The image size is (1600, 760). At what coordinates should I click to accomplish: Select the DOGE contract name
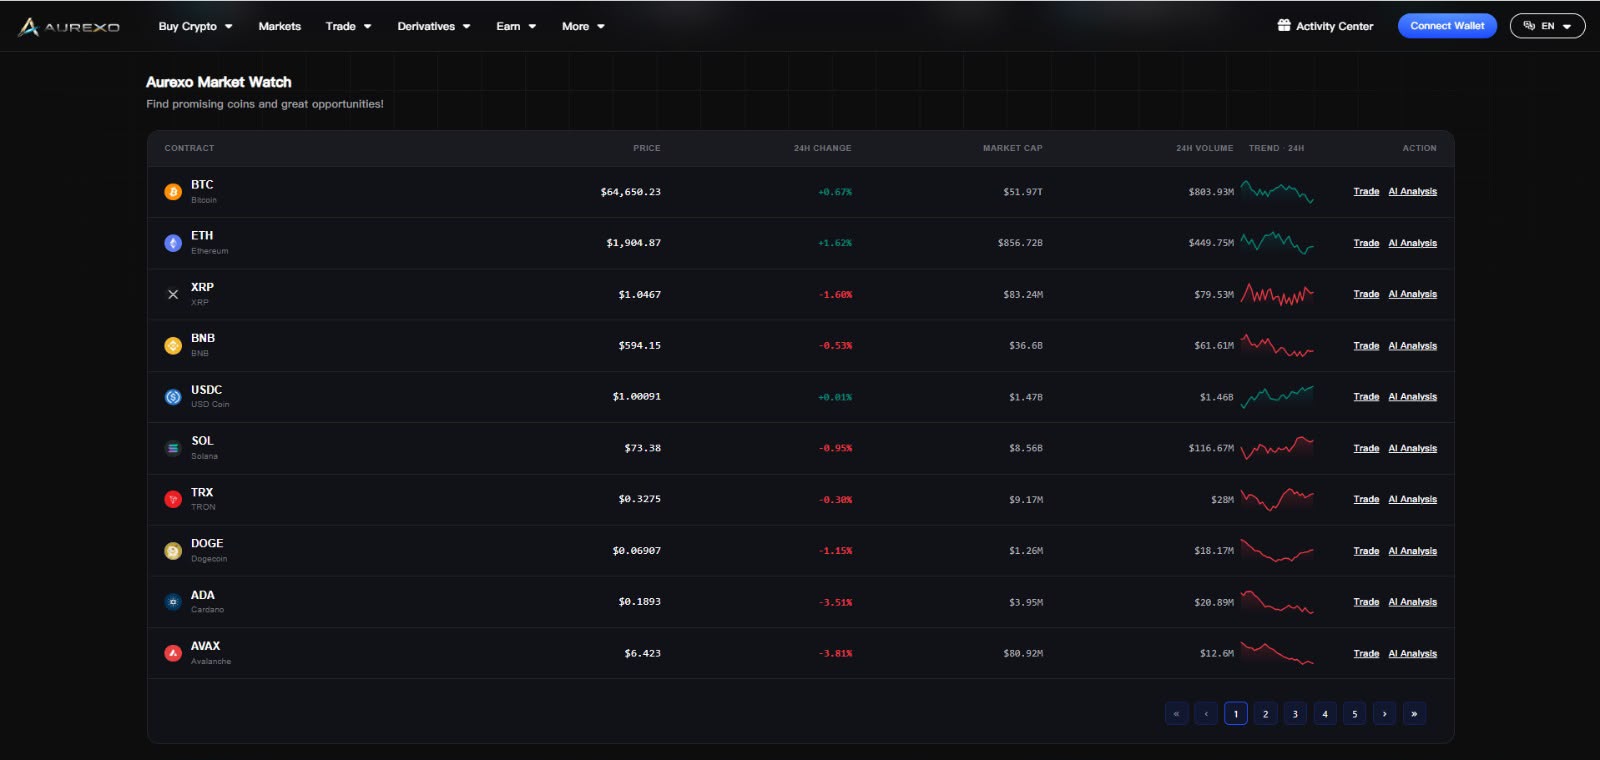[207, 544]
